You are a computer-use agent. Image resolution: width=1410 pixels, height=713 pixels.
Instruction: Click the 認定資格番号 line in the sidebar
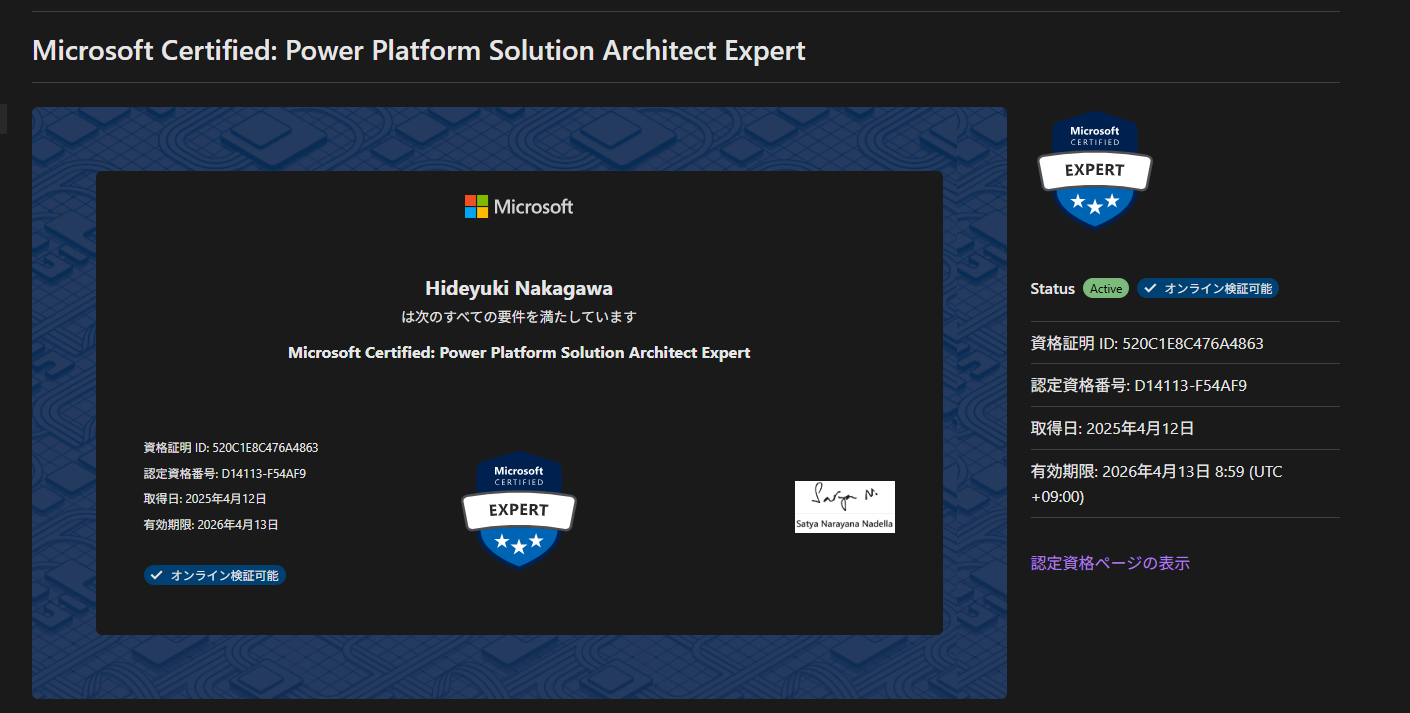pyautogui.click(x=1139, y=386)
